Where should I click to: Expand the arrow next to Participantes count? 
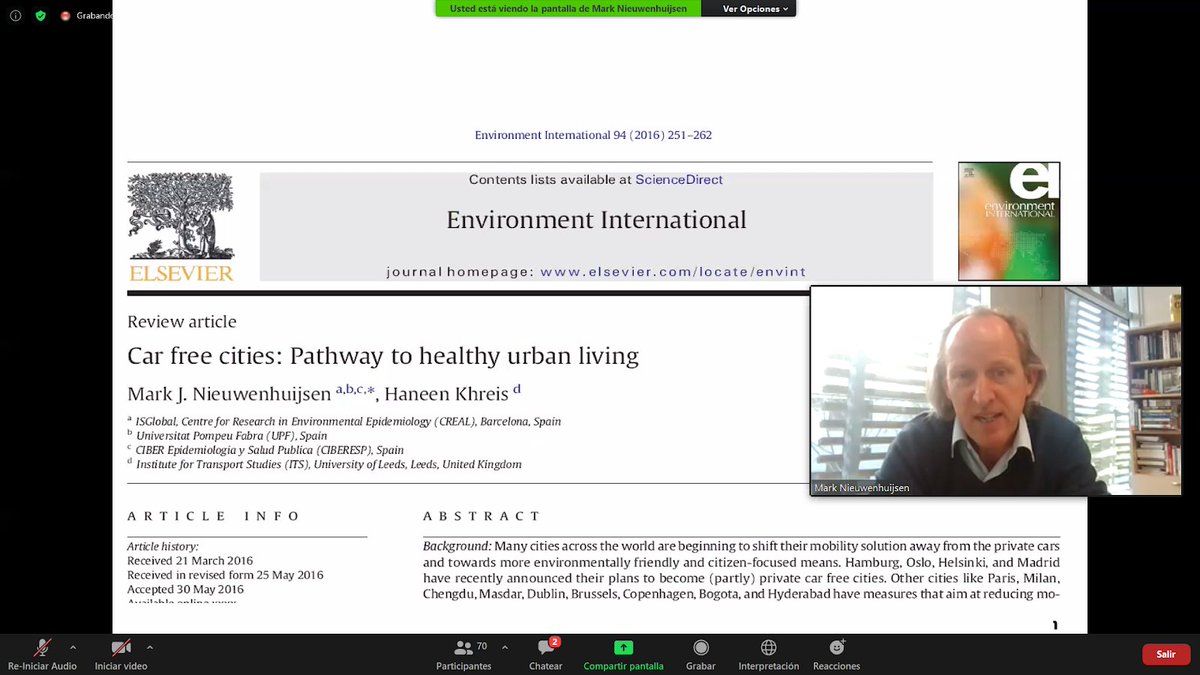pos(504,647)
